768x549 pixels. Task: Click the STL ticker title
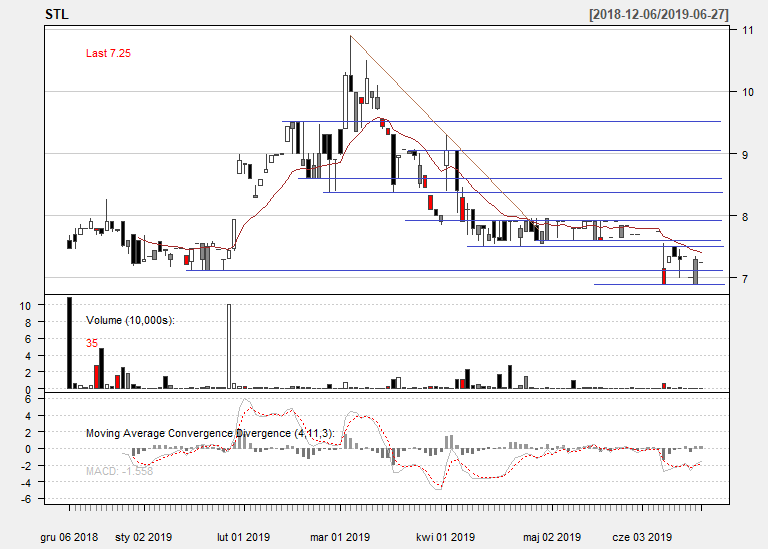[57, 15]
